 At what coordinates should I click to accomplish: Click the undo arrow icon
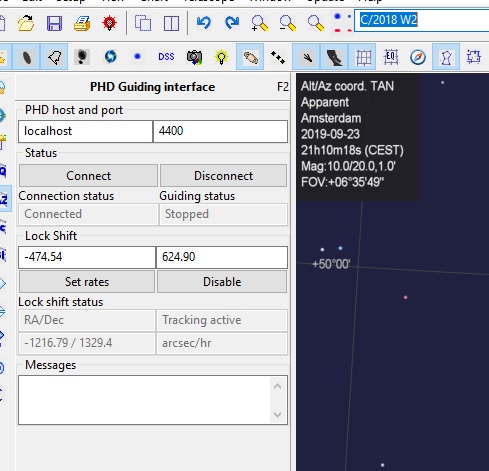pyautogui.click(x=204, y=23)
